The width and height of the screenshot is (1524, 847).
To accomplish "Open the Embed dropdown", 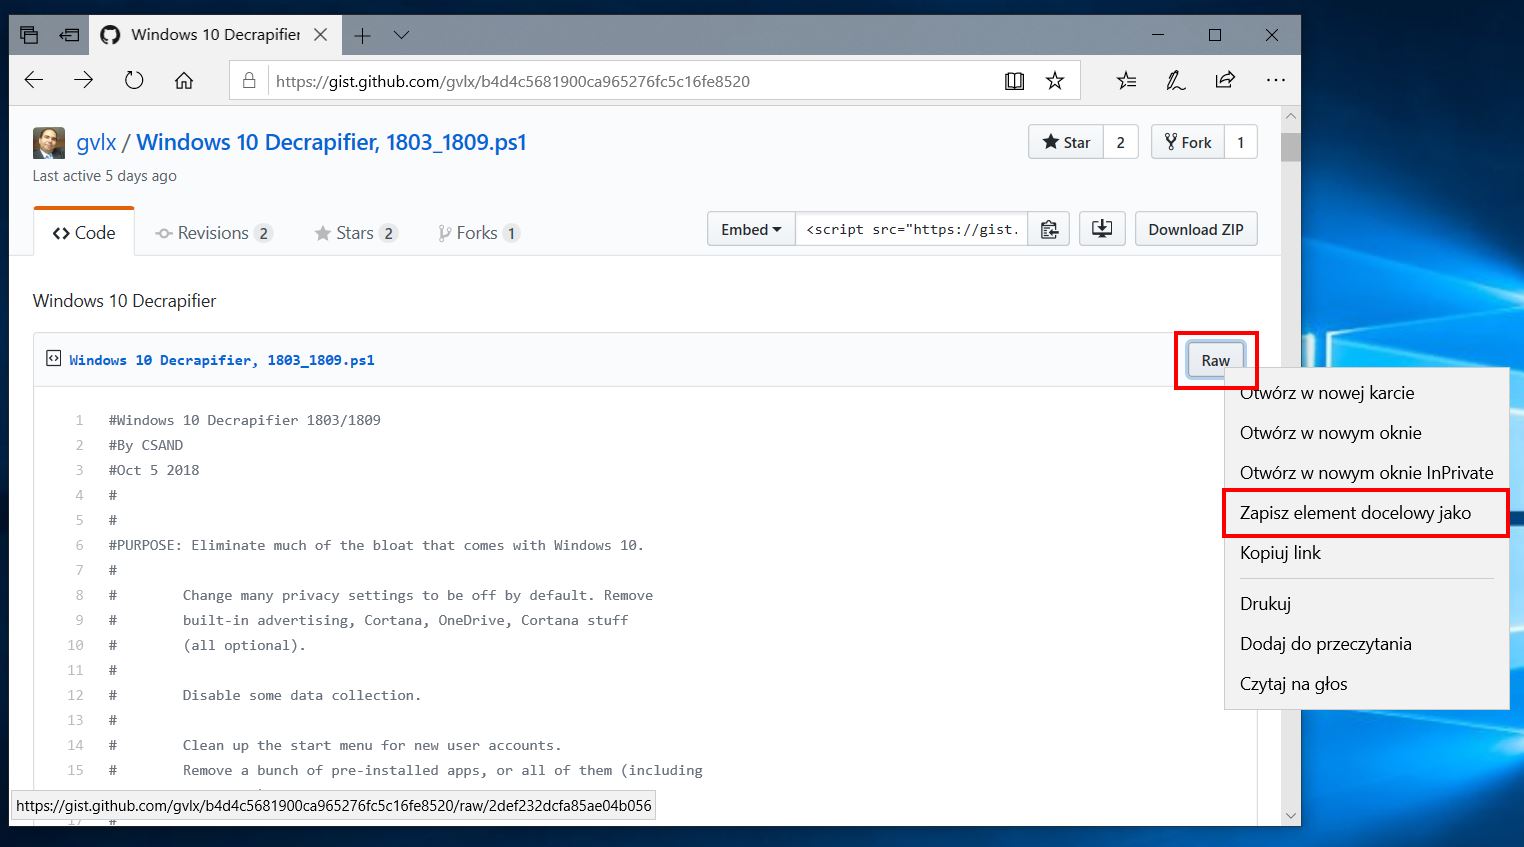I will (x=751, y=229).
